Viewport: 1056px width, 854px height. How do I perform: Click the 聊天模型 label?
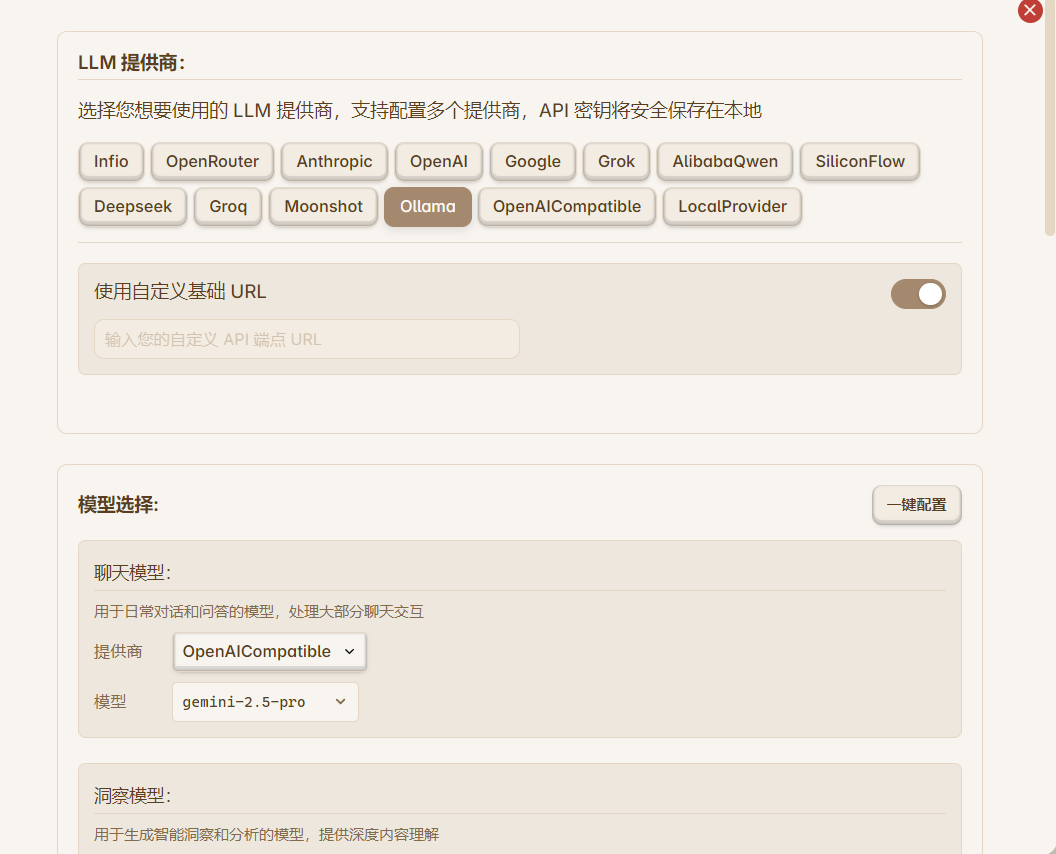point(132,573)
